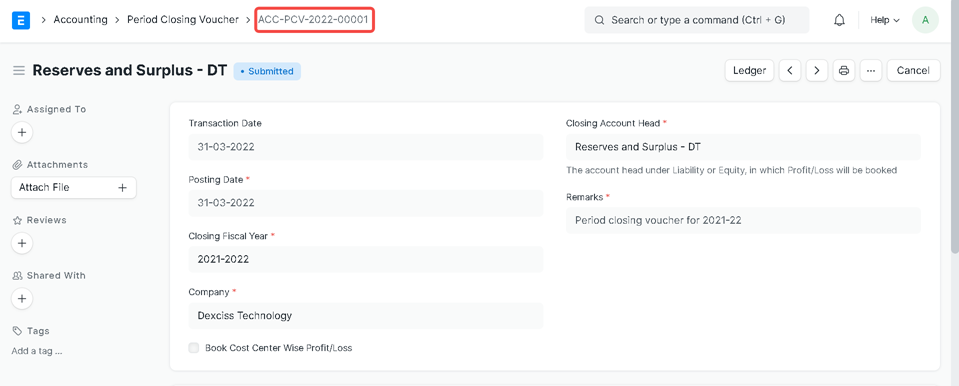The width and height of the screenshot is (959, 386).
Task: Open the notifications bell
Action: [839, 20]
